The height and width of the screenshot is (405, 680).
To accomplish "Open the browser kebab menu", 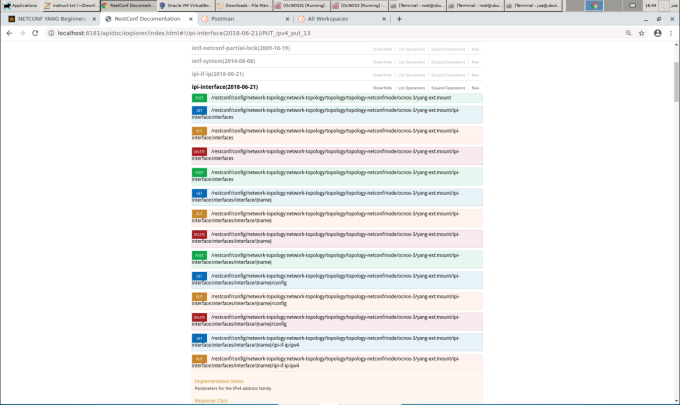I will 671,33.
